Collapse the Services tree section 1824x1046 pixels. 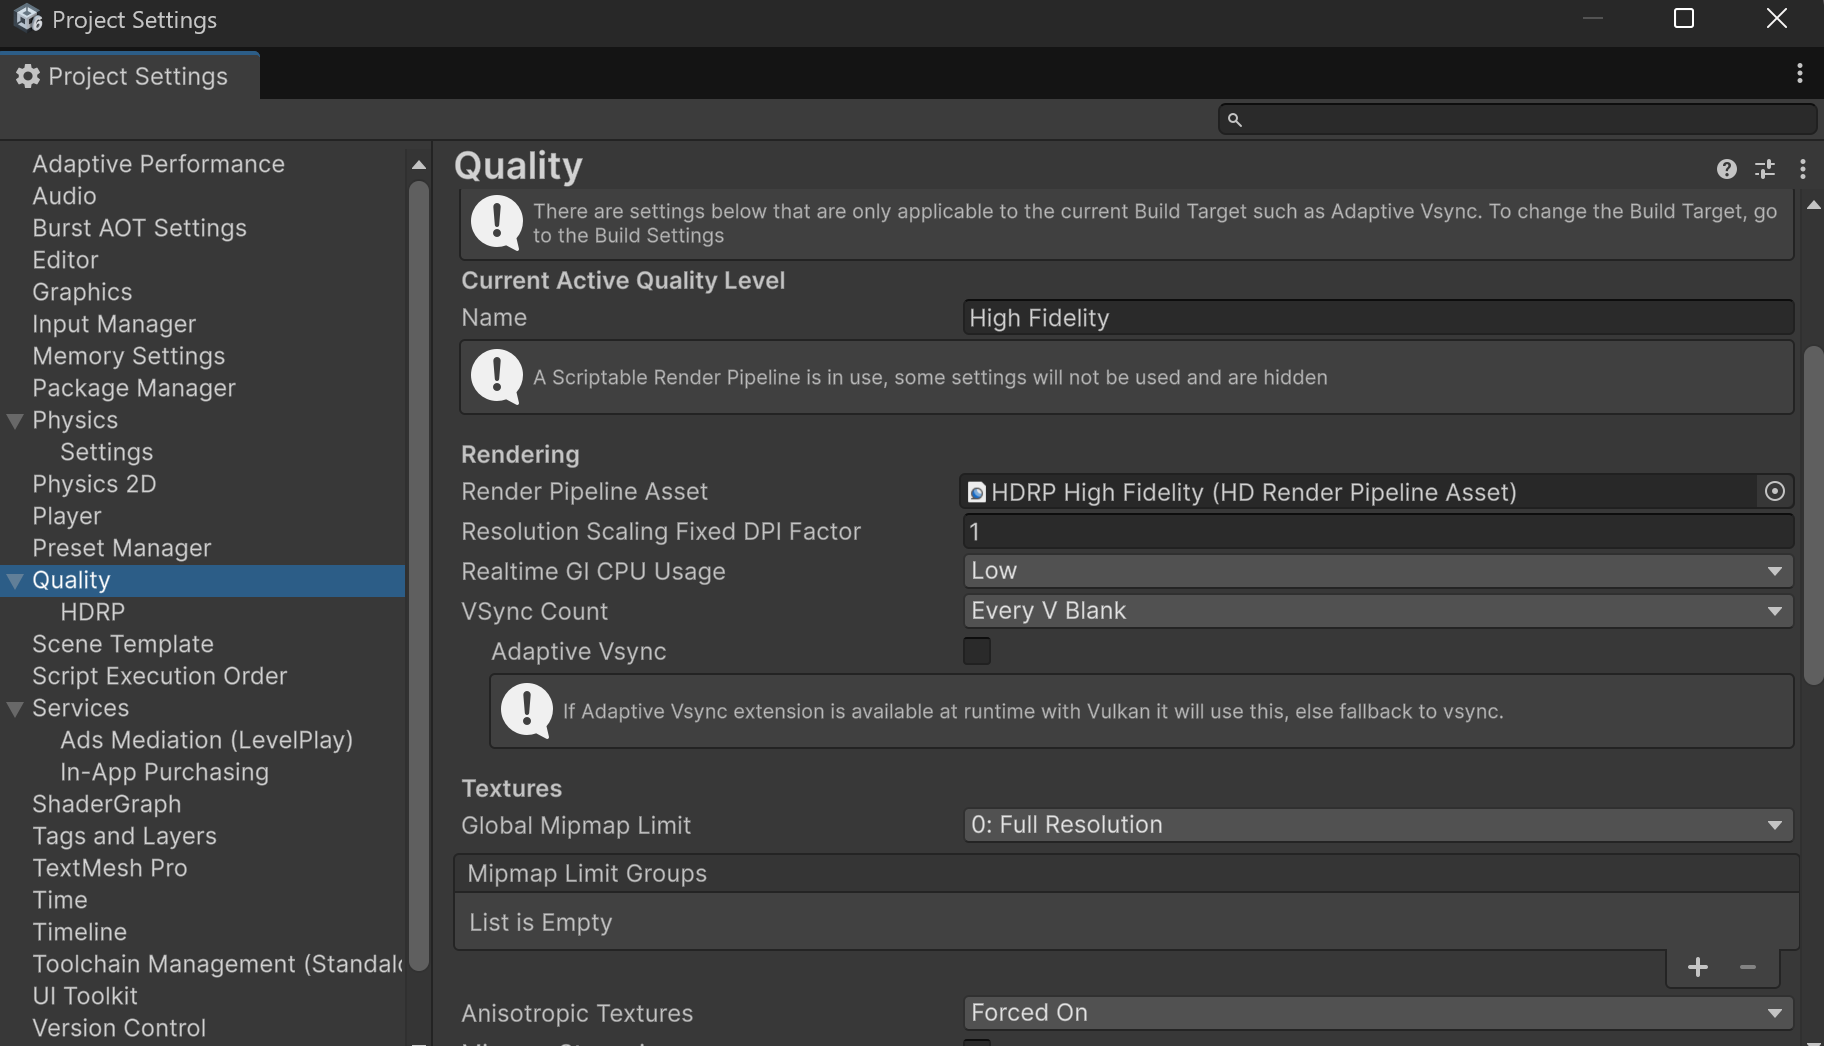[x=15, y=709]
